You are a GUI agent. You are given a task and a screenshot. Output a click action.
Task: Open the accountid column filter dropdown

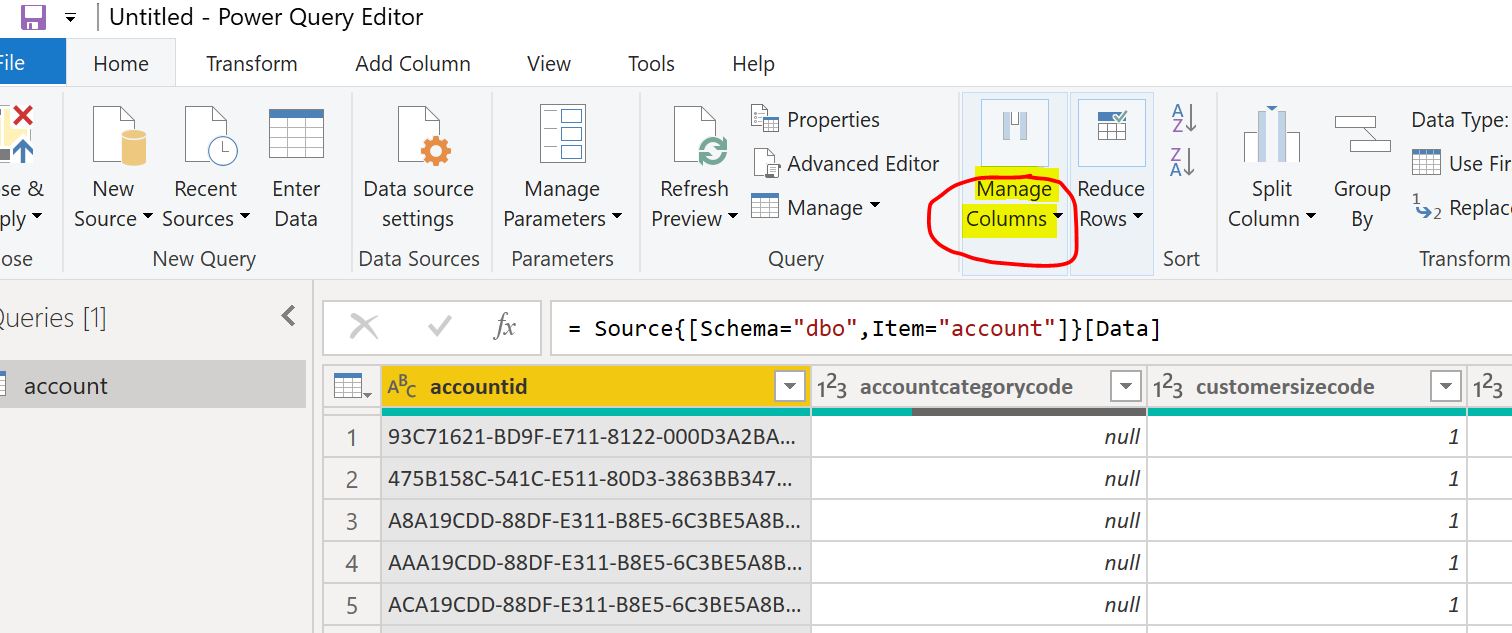pos(790,387)
